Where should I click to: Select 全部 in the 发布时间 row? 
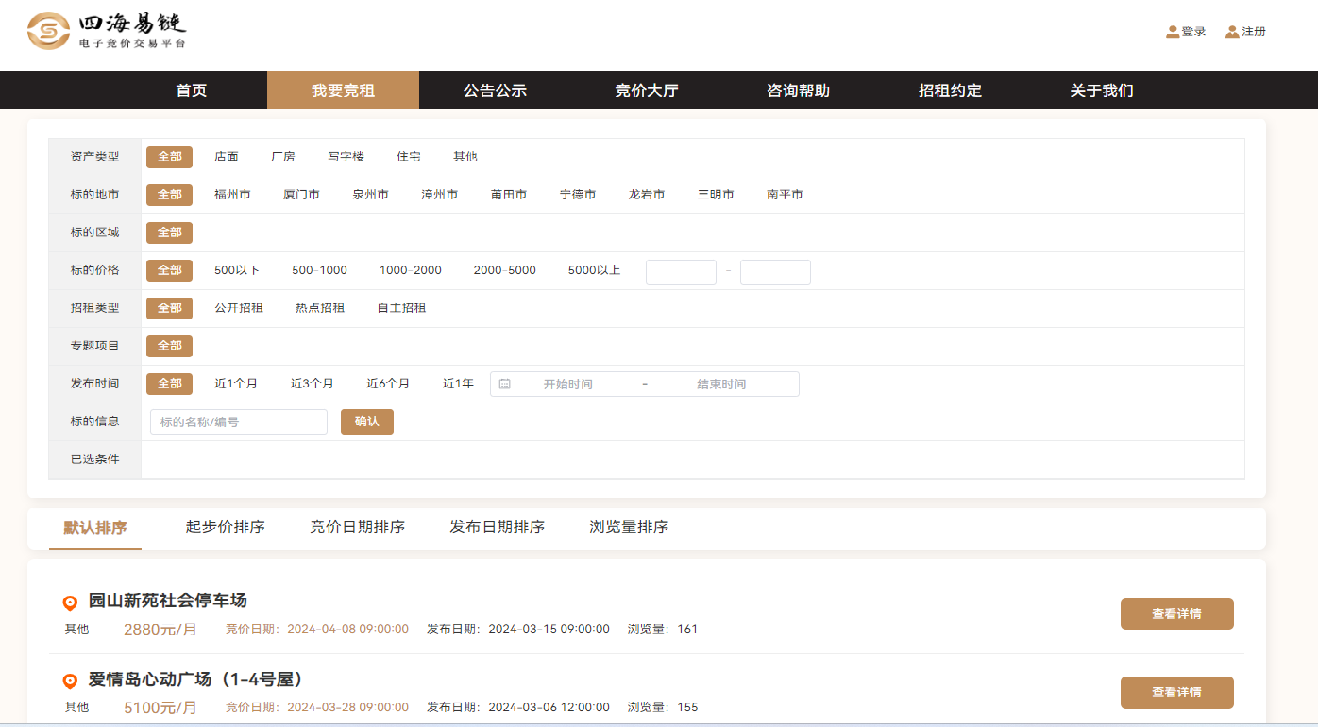169,384
